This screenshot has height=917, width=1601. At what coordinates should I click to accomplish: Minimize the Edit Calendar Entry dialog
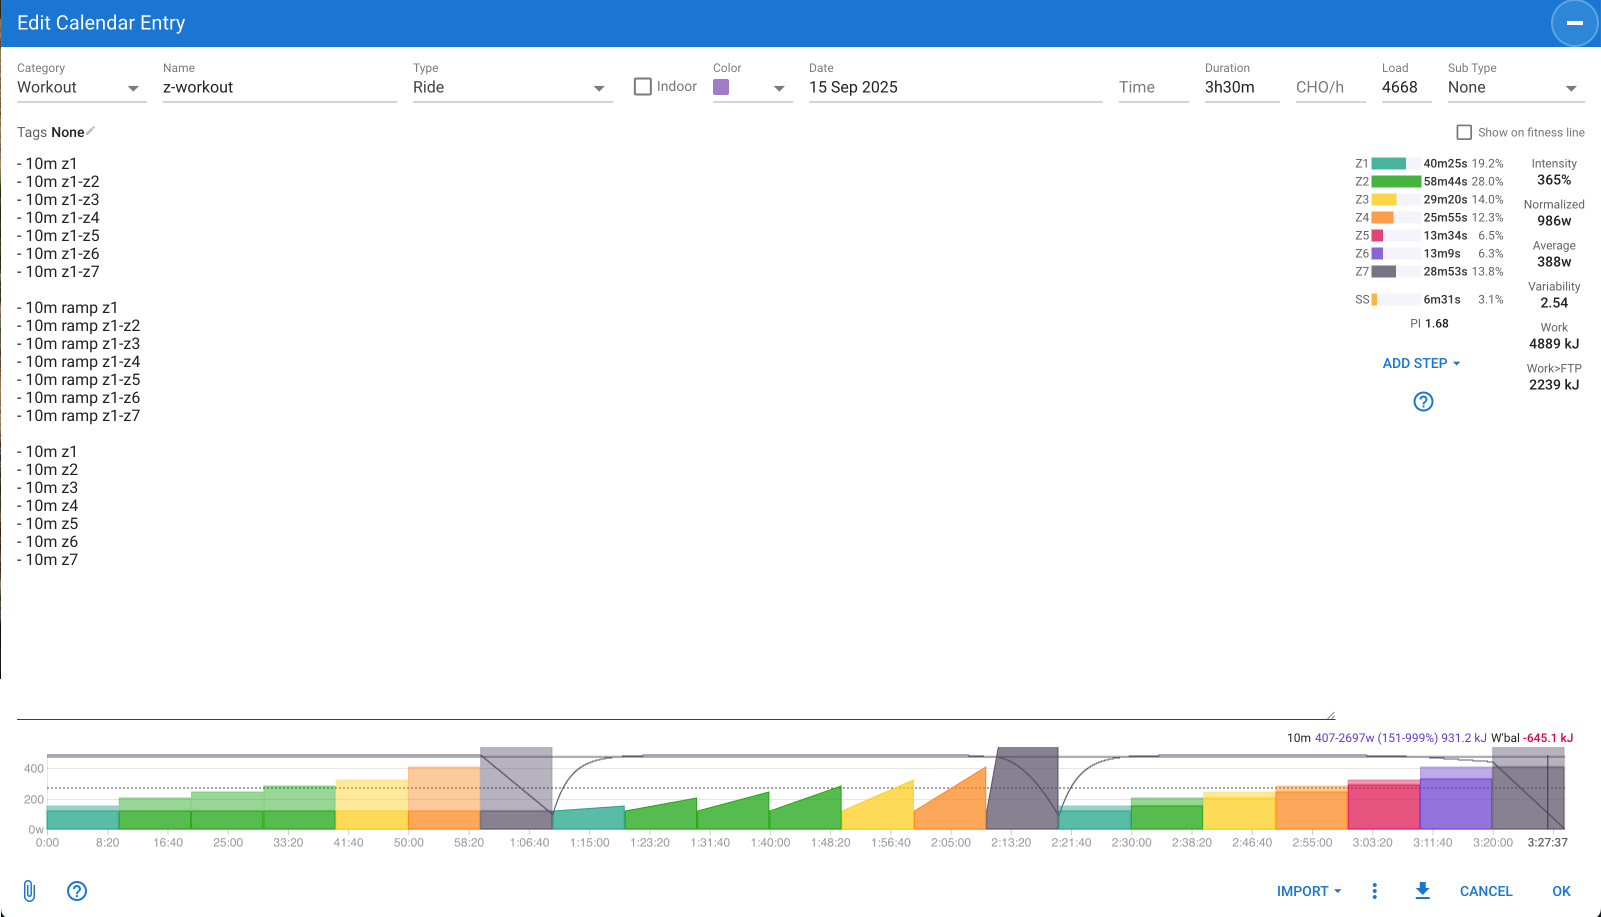coord(1574,23)
